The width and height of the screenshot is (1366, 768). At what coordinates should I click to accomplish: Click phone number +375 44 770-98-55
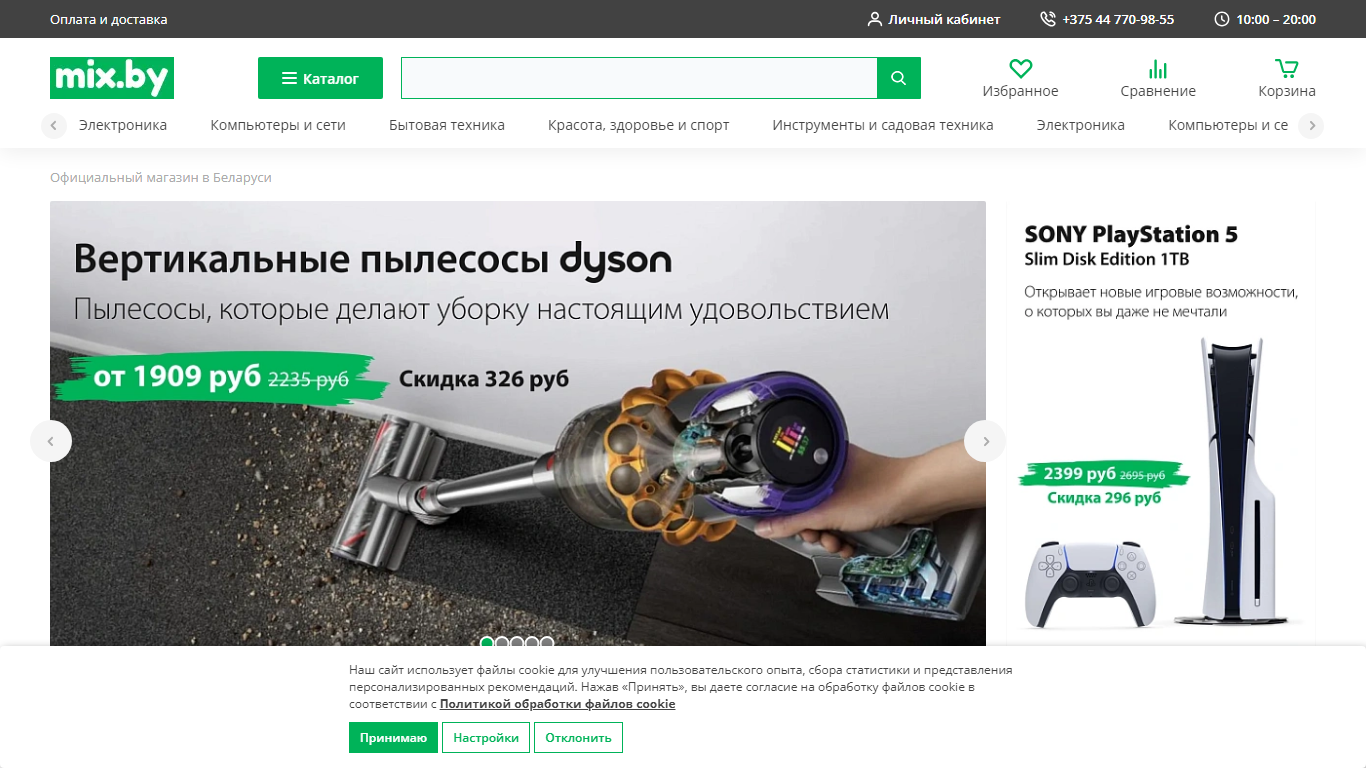click(1107, 19)
